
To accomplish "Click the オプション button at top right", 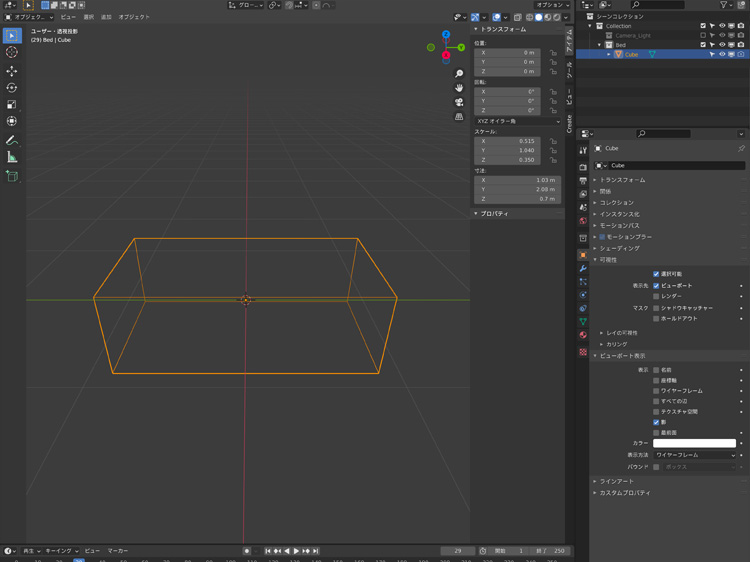I will point(552,5).
